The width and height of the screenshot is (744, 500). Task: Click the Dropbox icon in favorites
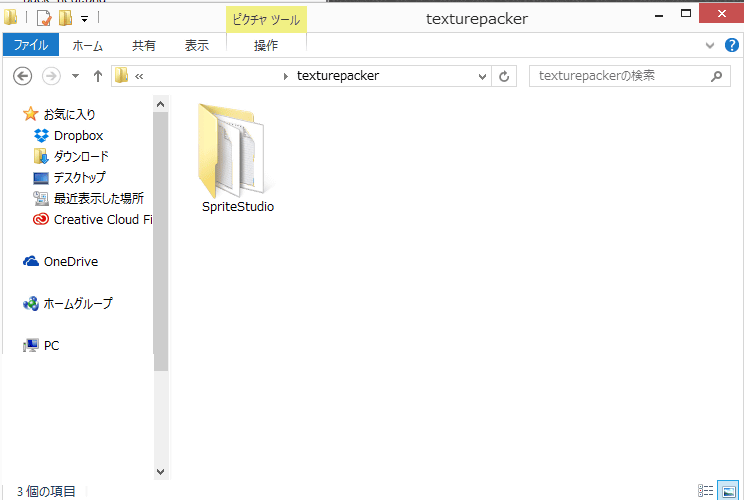pyautogui.click(x=41, y=136)
